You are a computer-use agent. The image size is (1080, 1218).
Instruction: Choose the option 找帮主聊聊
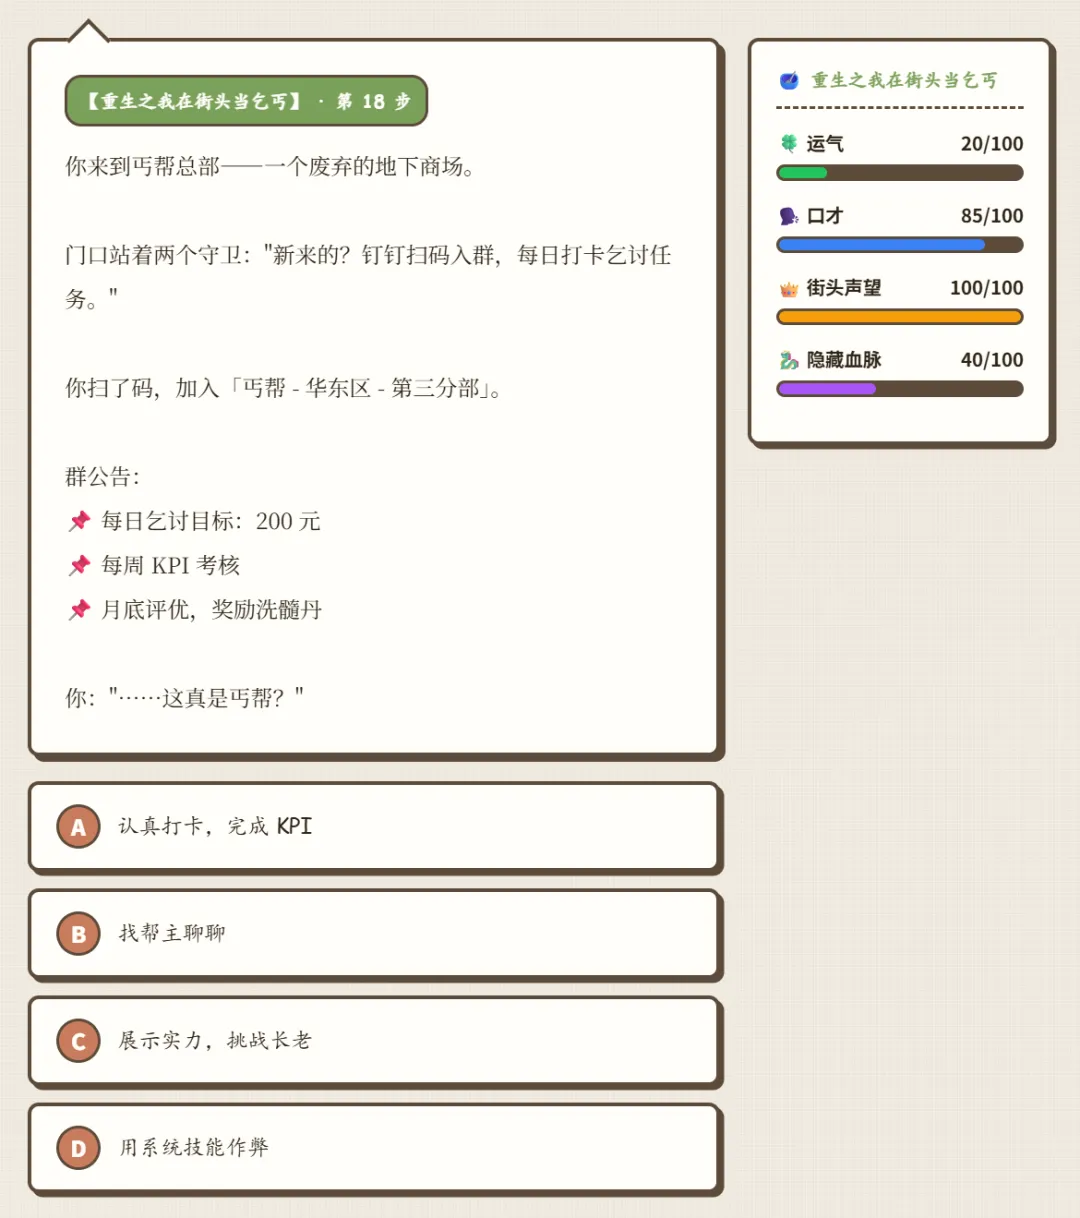pyautogui.click(x=375, y=934)
